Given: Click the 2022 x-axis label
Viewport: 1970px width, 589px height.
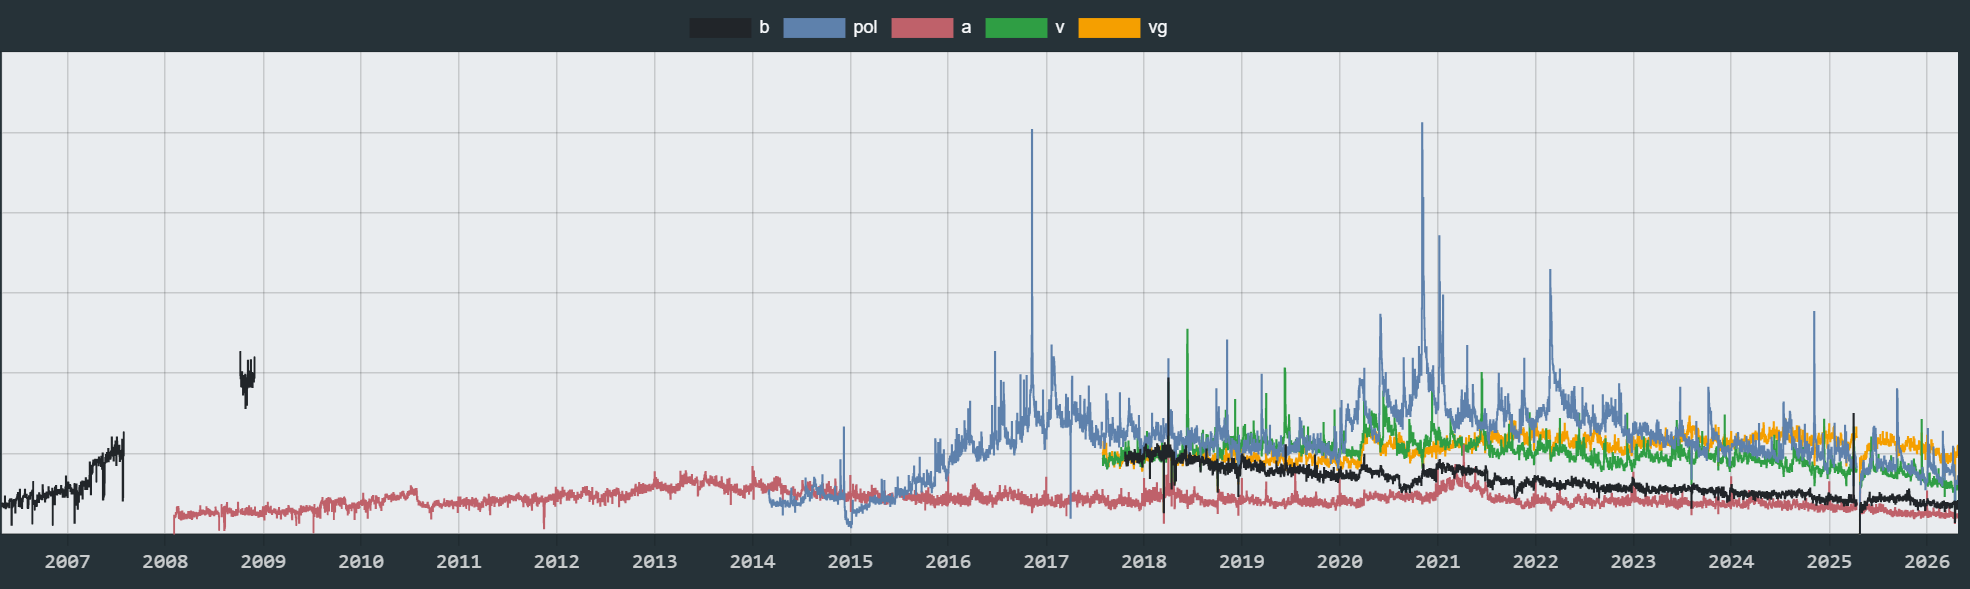Looking at the screenshot, I should [1536, 561].
